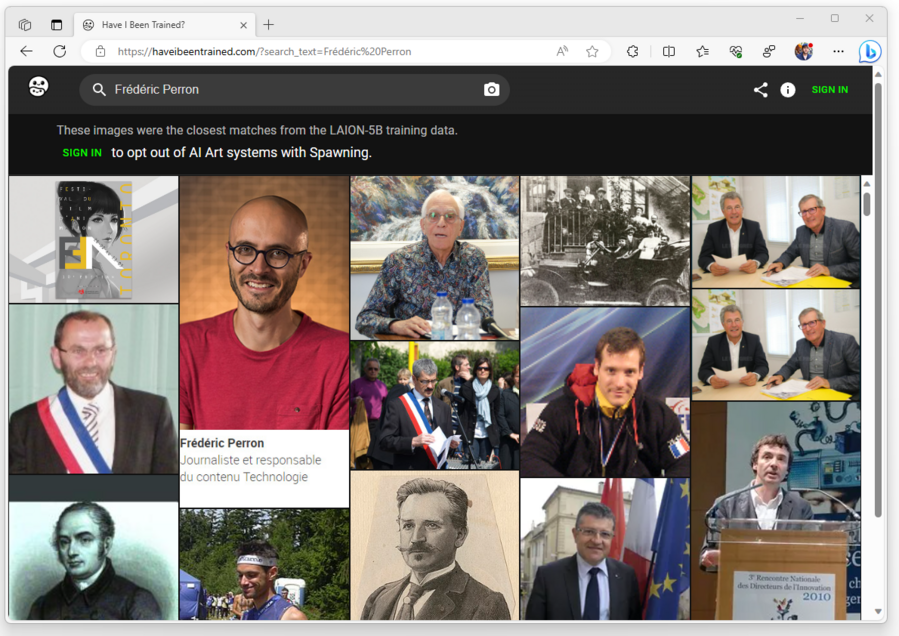899x636 pixels.
Task: Open the Bing Copilot sidebar icon
Action: tap(870, 52)
